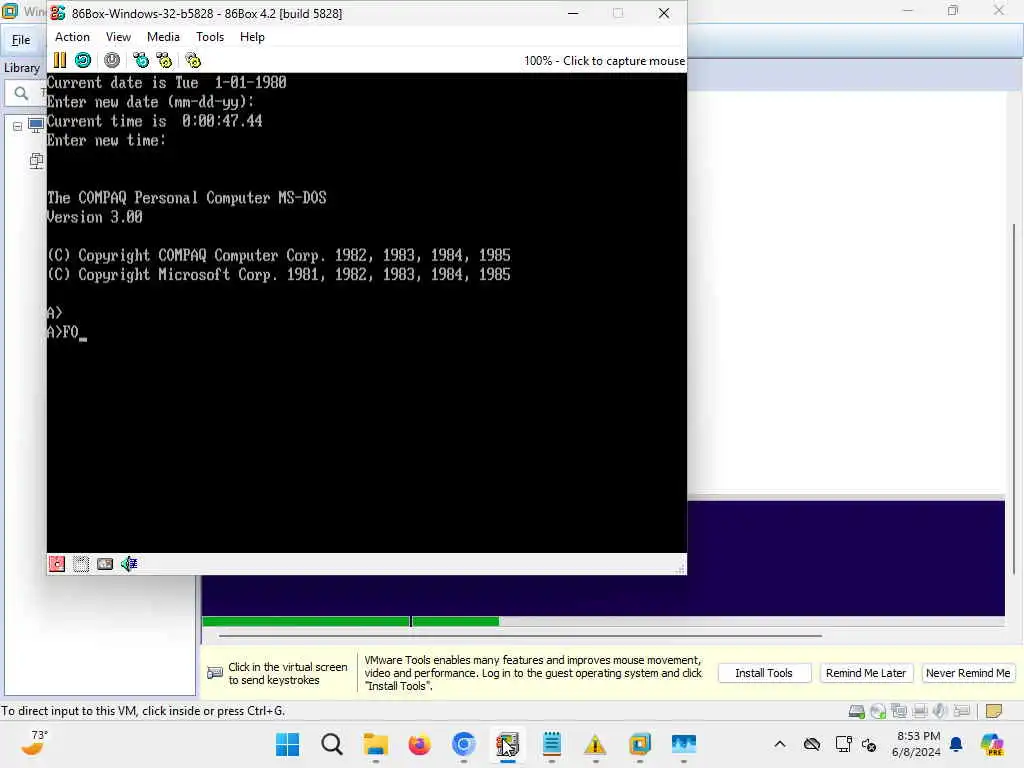Open the weather widget showing 73°
Screen dimensions: 1024x768
(34, 743)
